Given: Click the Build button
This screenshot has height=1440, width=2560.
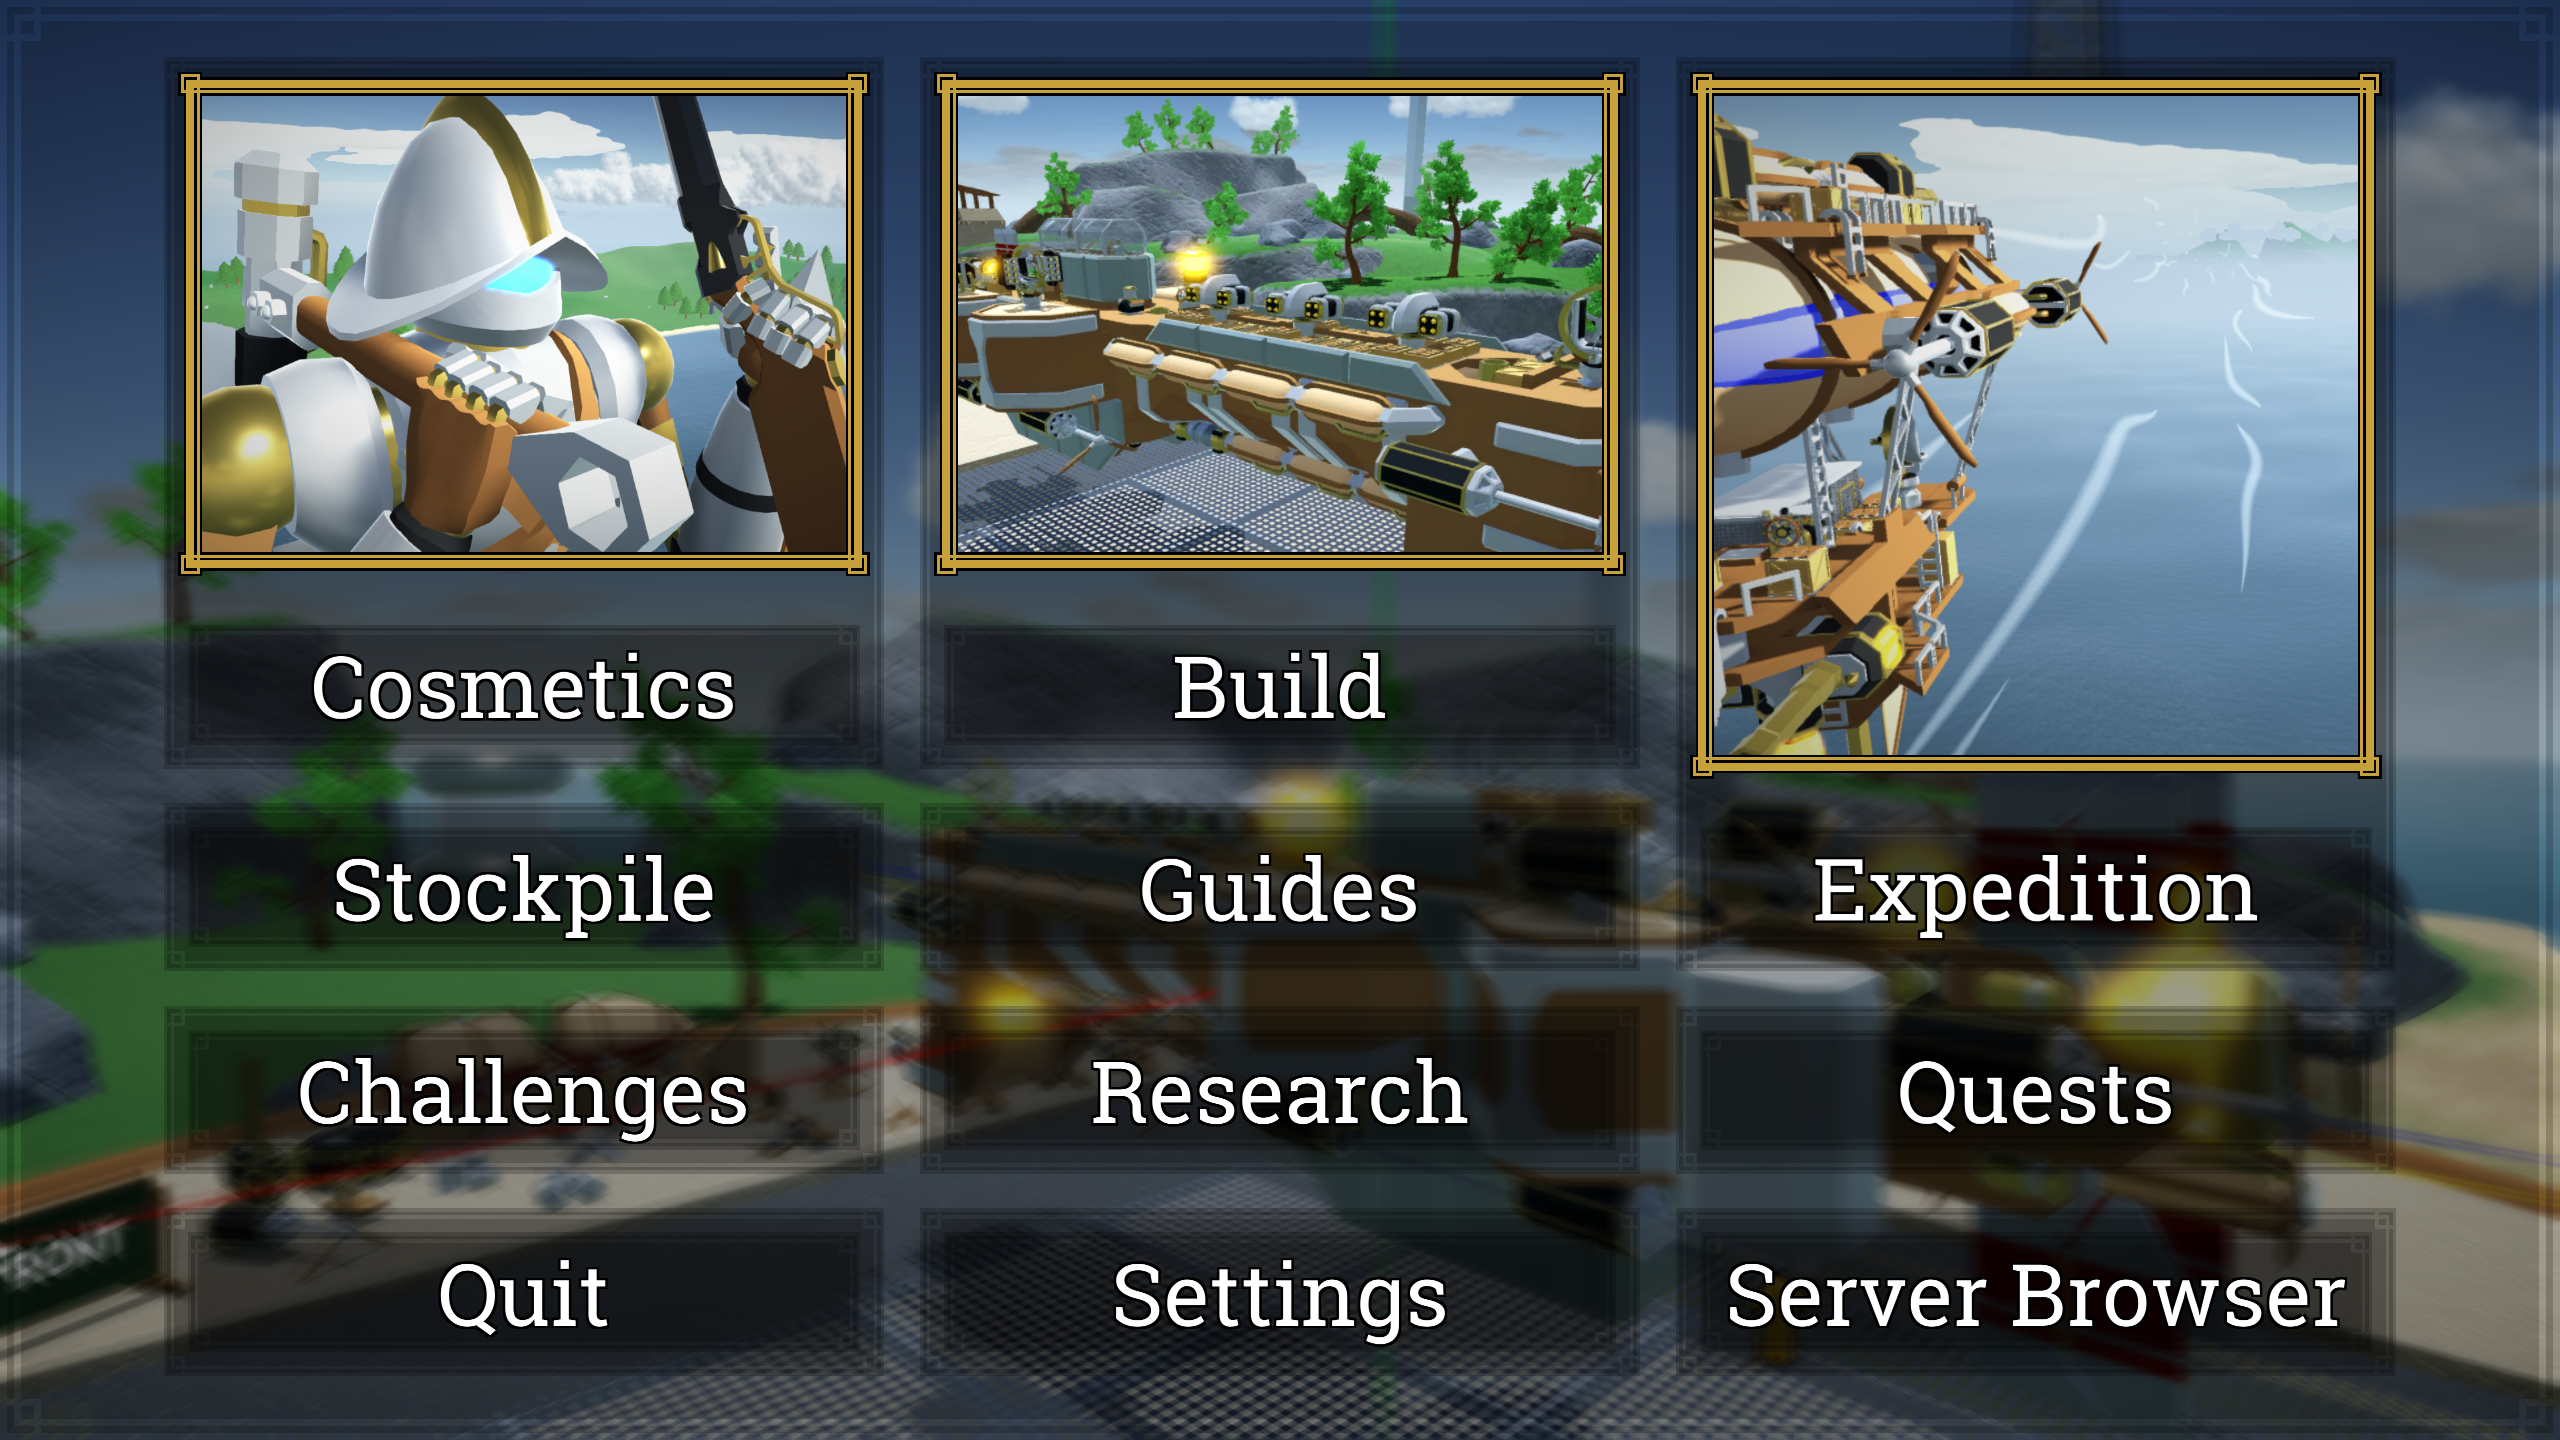Looking at the screenshot, I should pos(1279,688).
